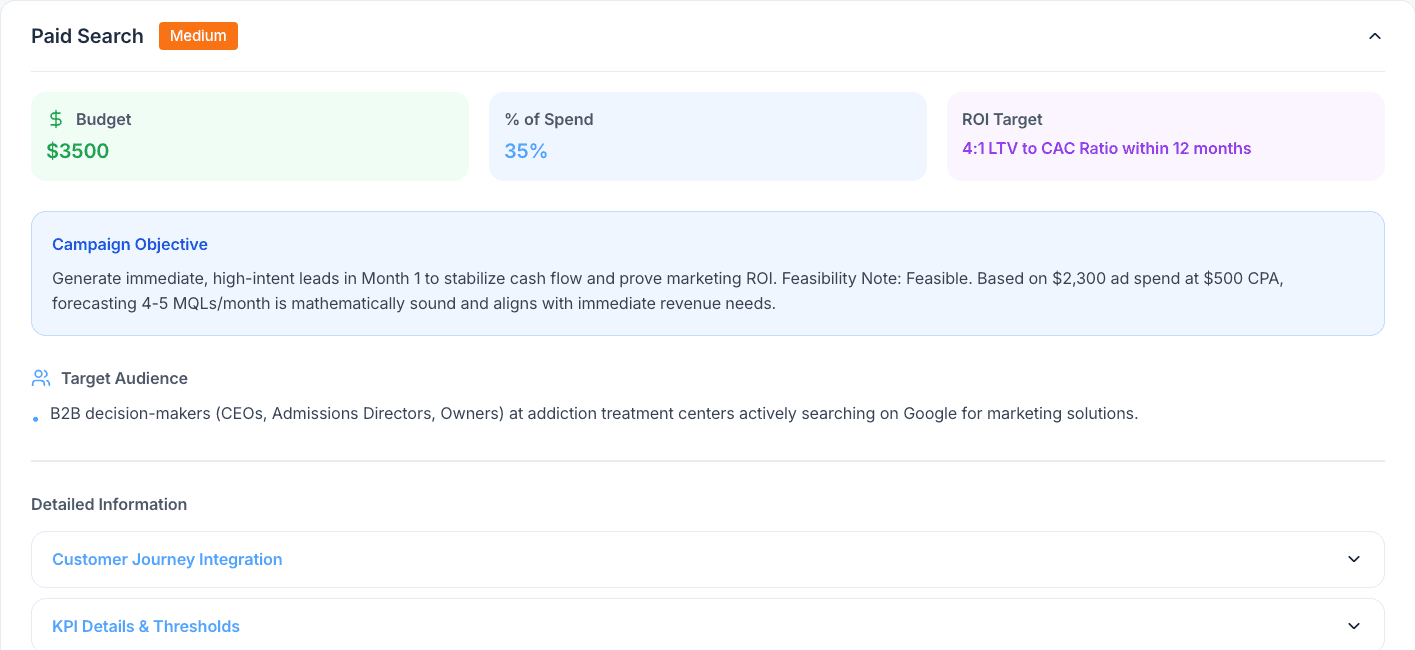Viewport: 1415px width, 650px height.
Task: Click the Detailed Information section label
Action: click(x=109, y=504)
